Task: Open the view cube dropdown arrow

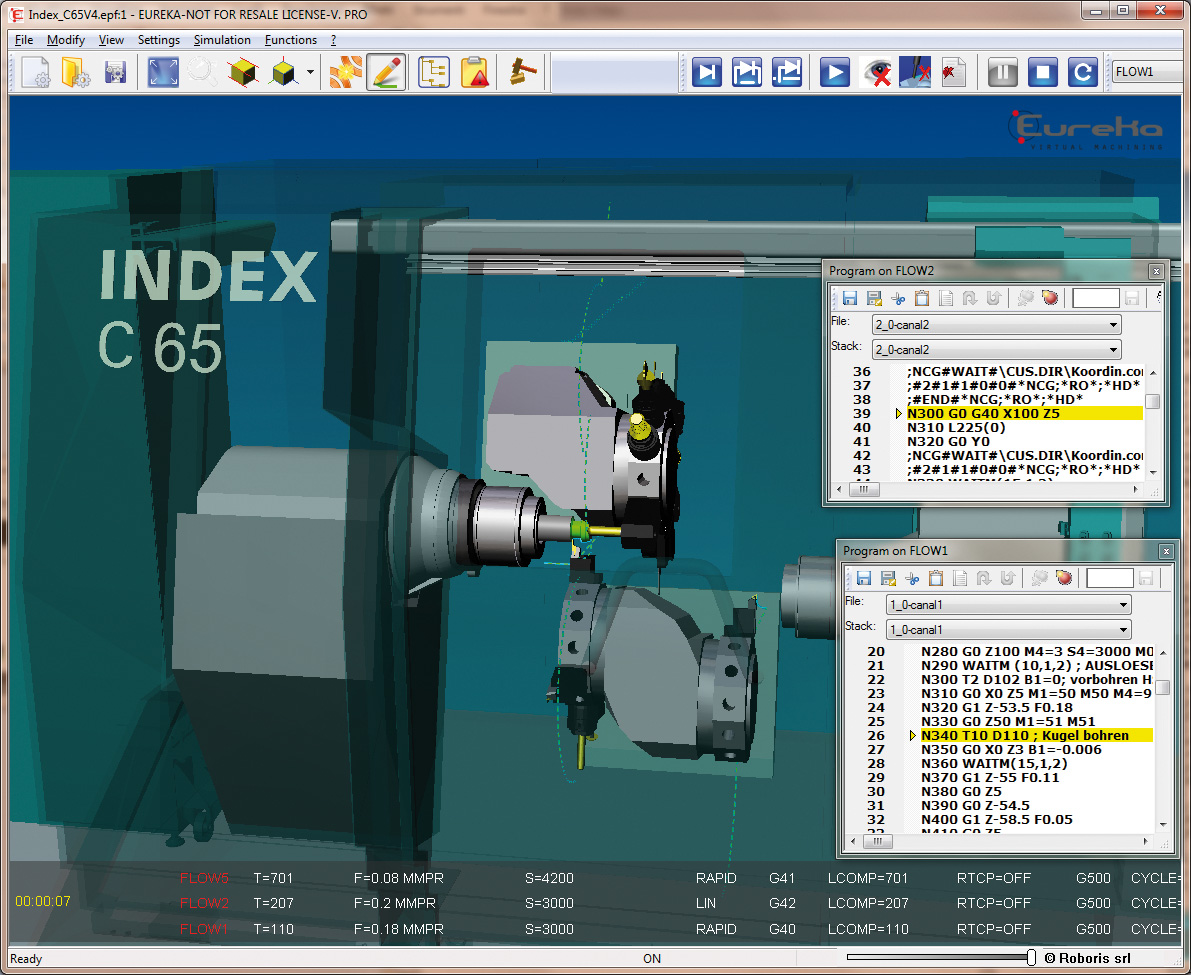Action: tap(310, 73)
